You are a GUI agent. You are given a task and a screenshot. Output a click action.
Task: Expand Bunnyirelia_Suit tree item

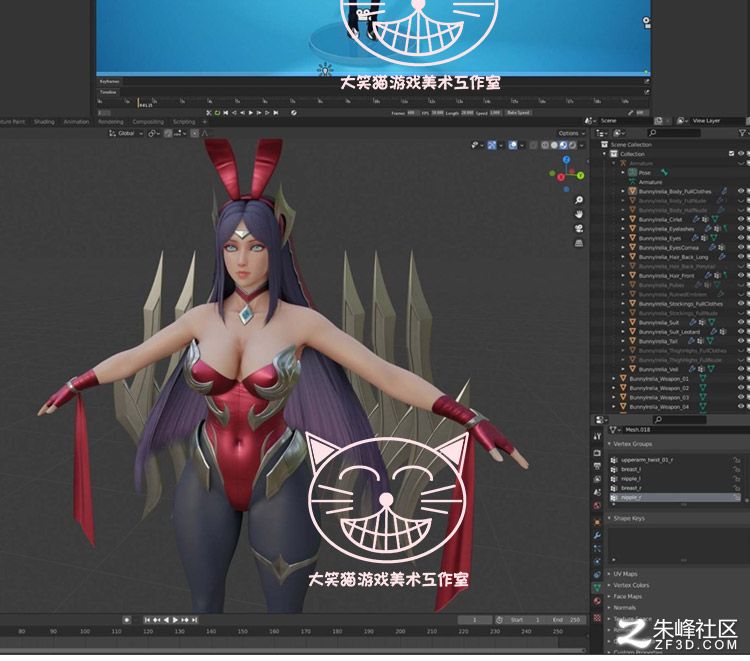click(623, 322)
